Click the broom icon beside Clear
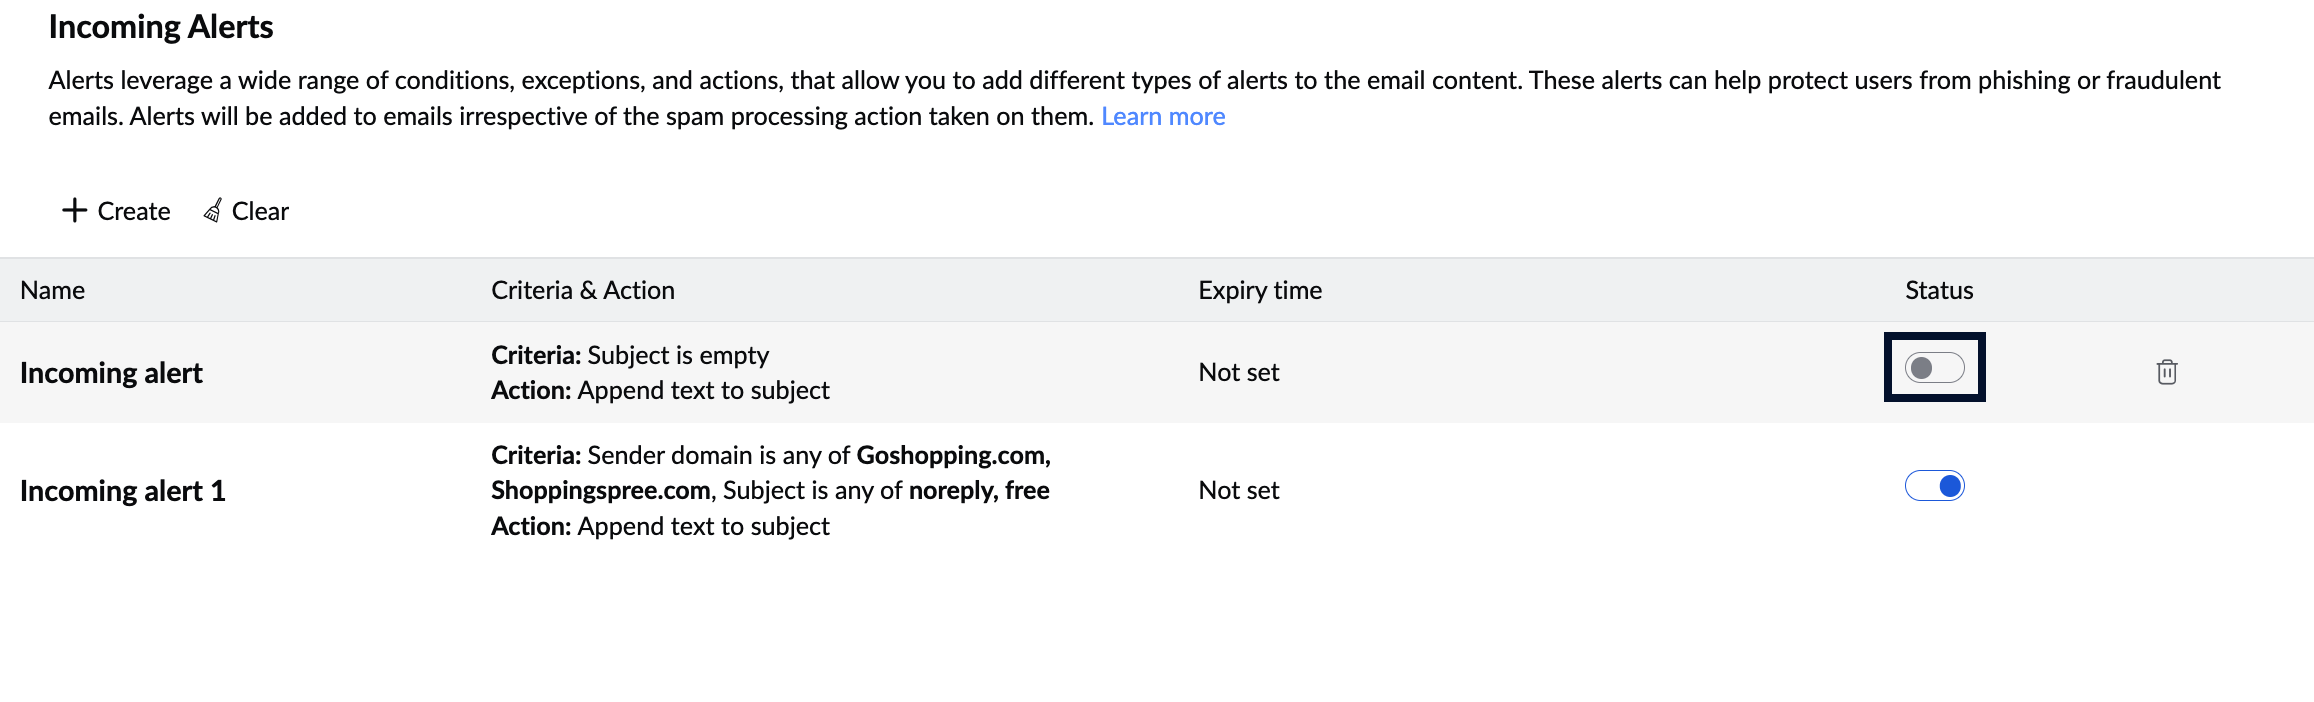2314x702 pixels. coord(212,210)
